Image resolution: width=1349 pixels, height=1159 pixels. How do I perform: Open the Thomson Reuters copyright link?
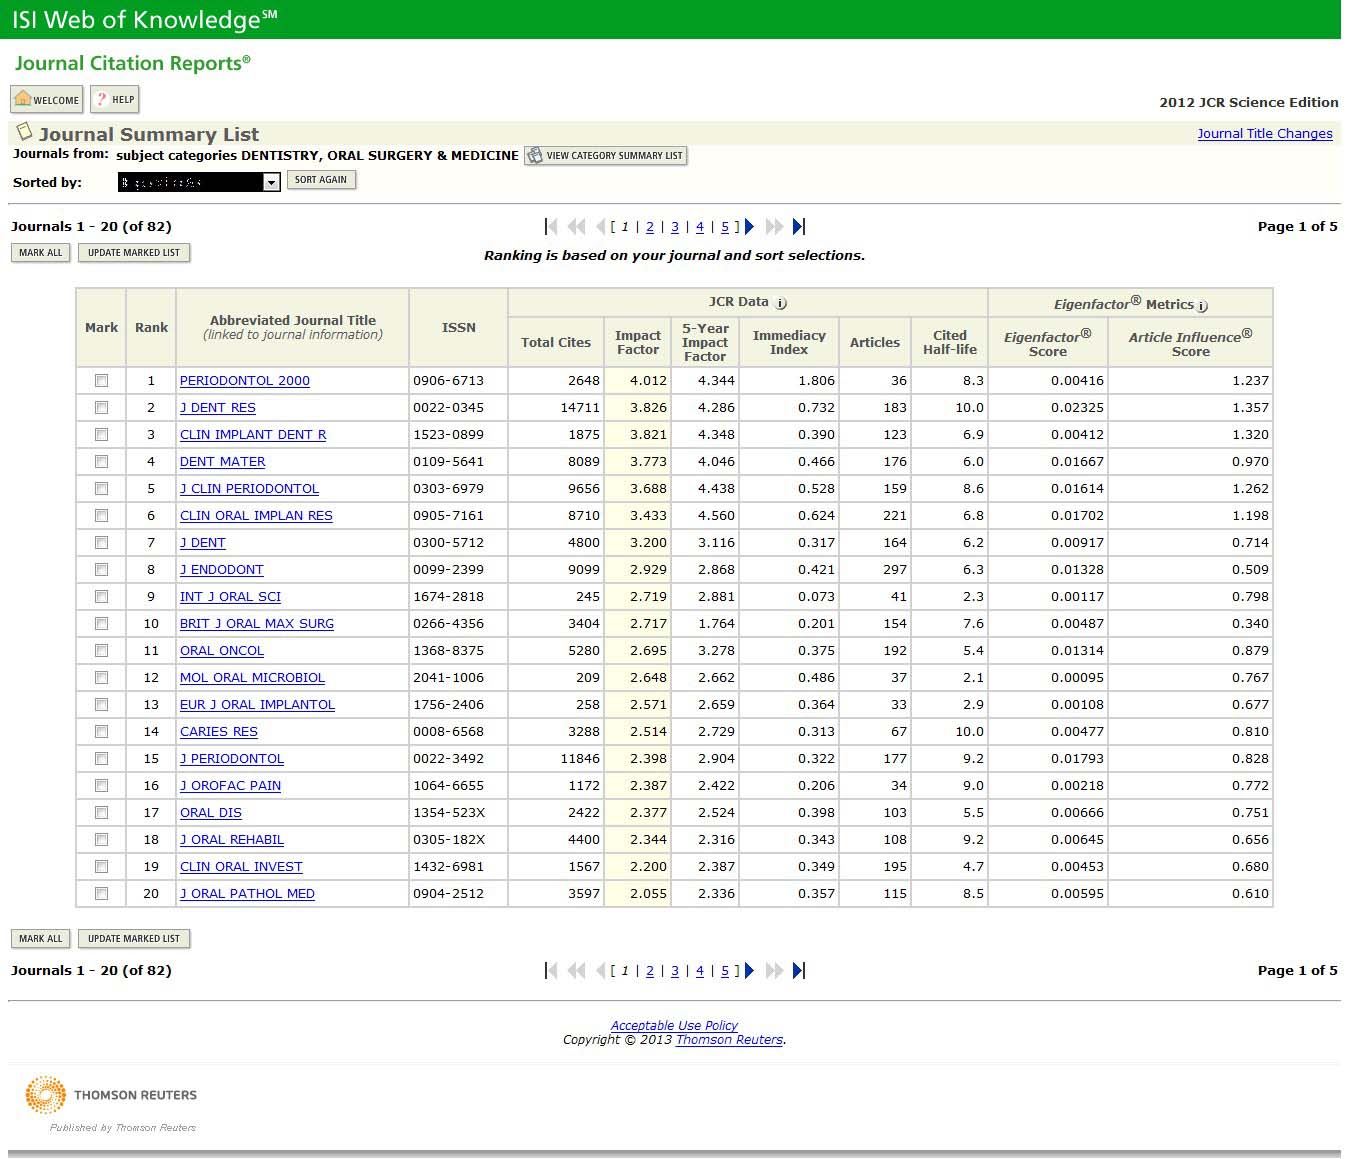tap(729, 1040)
